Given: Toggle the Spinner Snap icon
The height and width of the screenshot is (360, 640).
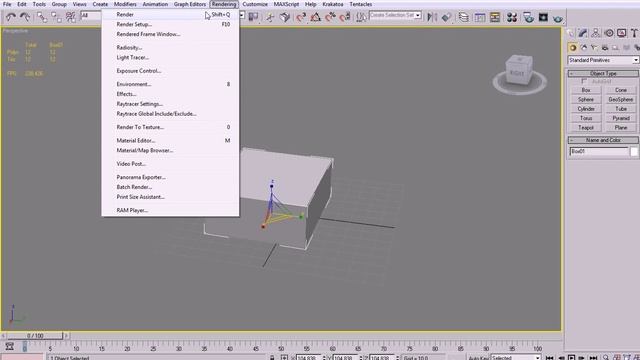Looking at the screenshot, I should (345, 17).
